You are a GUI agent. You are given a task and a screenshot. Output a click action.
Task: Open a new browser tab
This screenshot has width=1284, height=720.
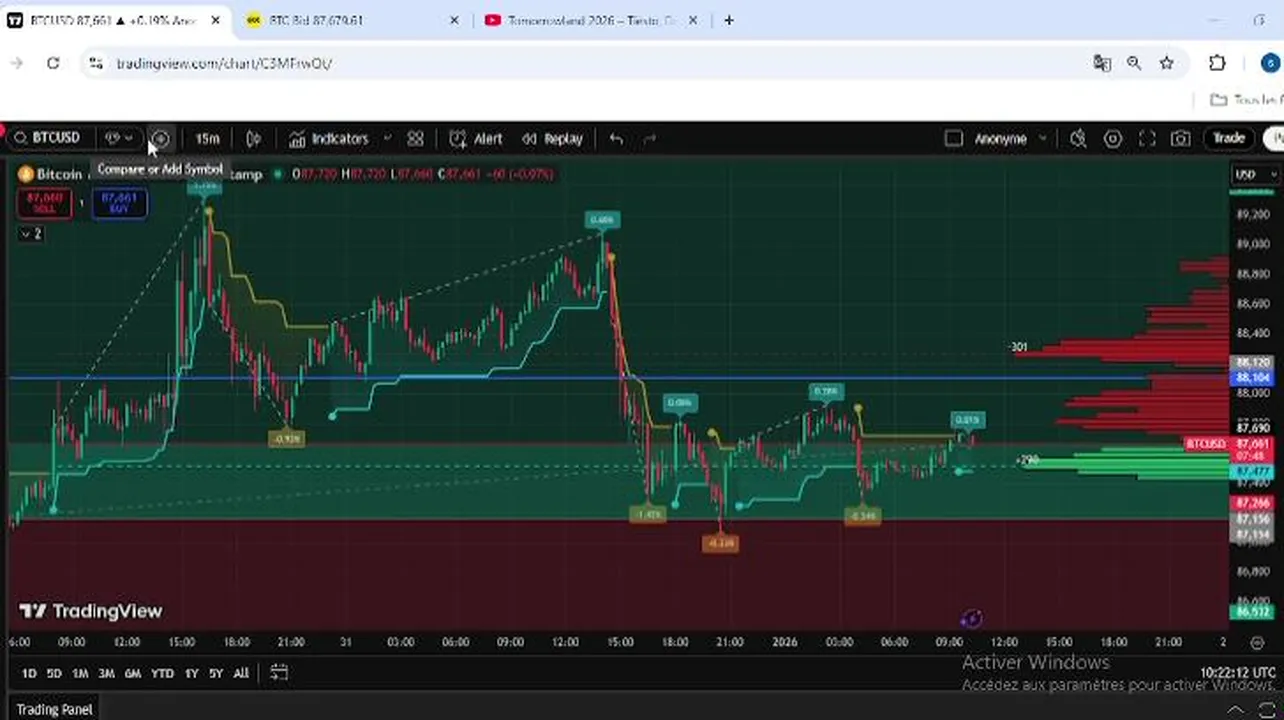click(729, 20)
